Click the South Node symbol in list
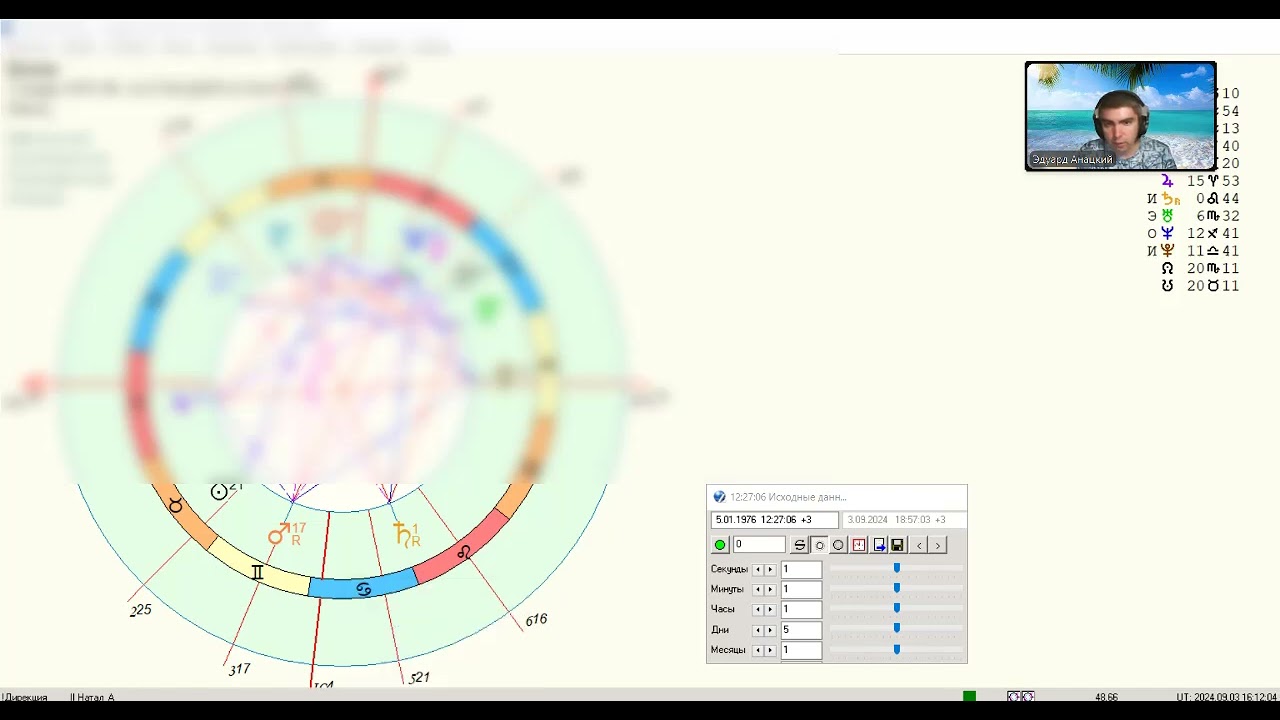The height and width of the screenshot is (720, 1280). point(1167,286)
